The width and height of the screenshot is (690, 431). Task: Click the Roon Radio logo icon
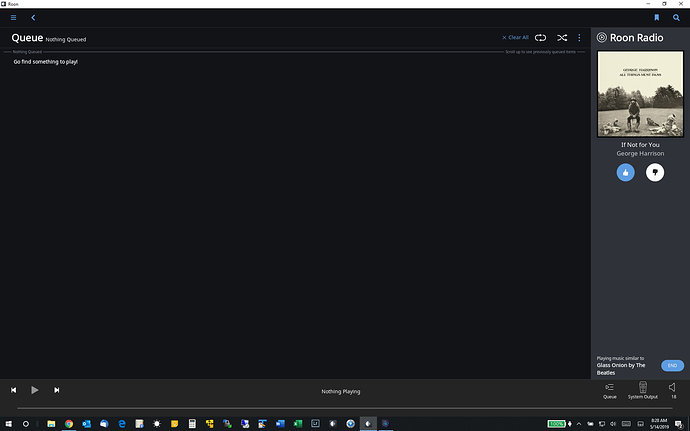coord(602,37)
